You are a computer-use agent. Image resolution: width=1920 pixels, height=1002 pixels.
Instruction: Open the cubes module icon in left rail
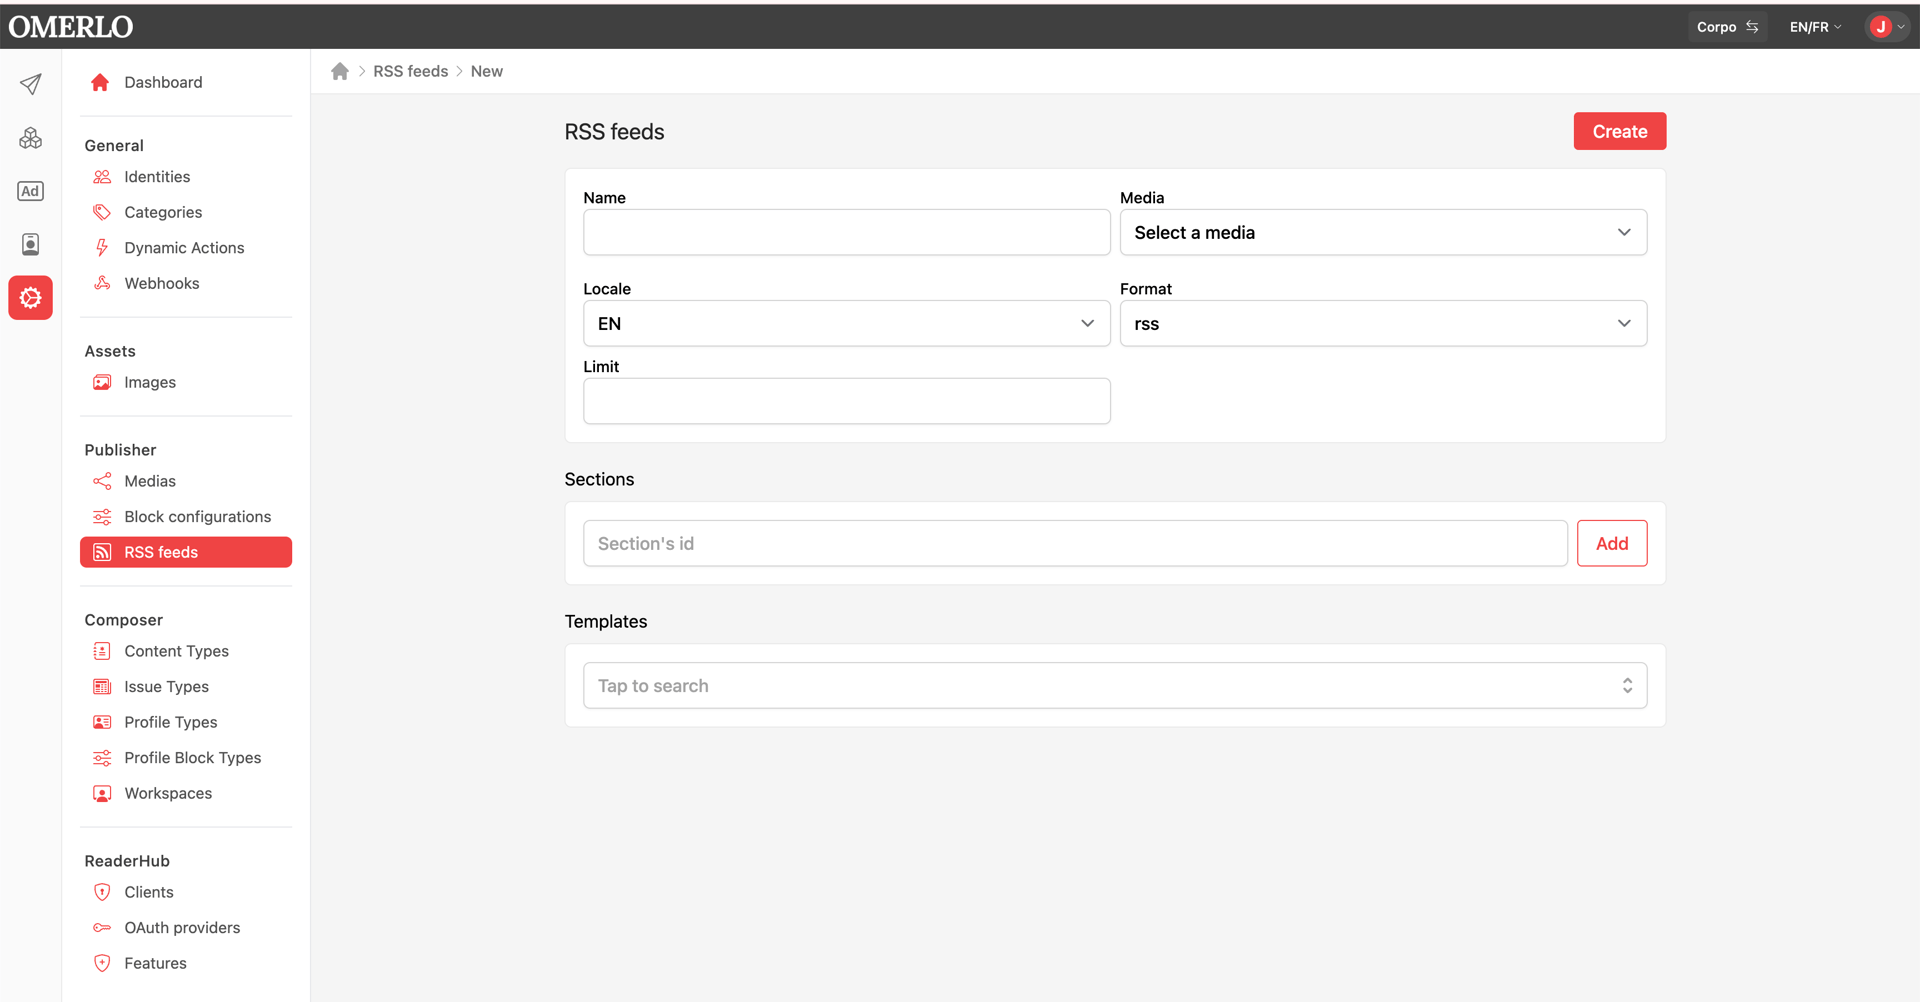pos(31,138)
